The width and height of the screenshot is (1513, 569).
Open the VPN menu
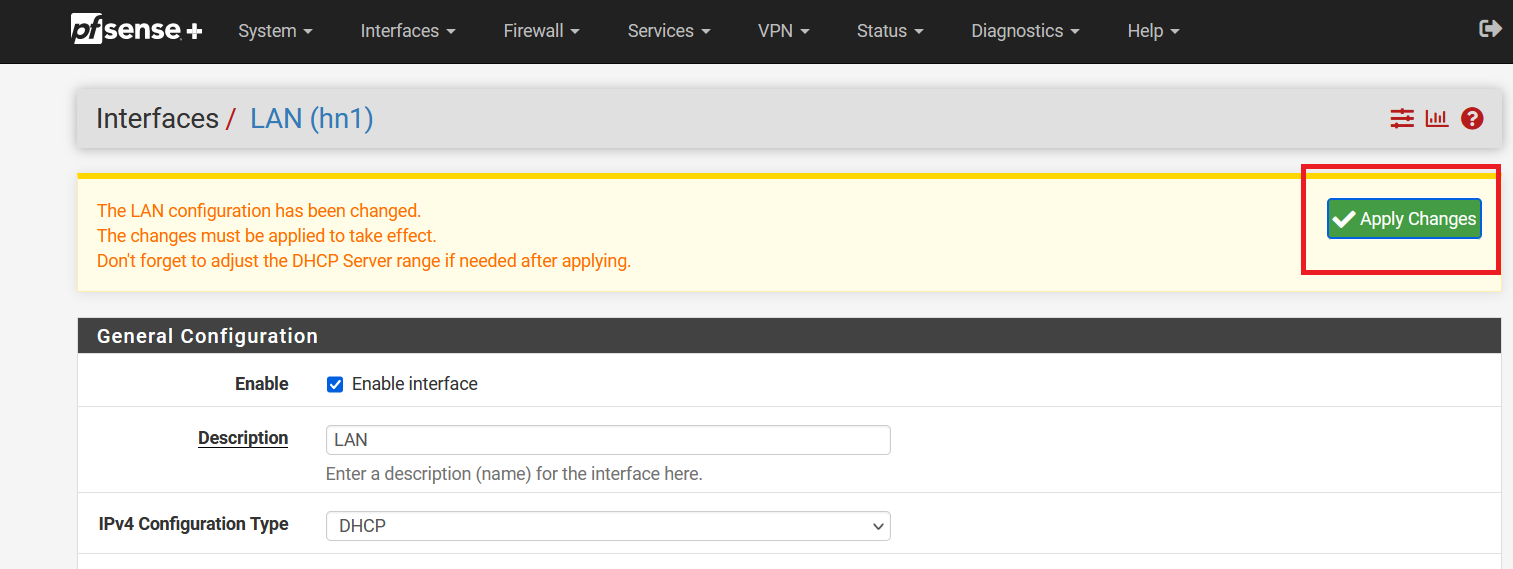783,31
